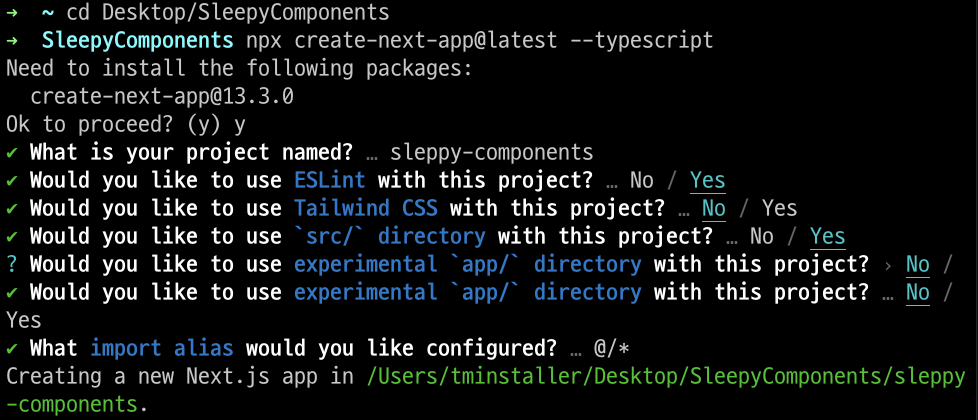Click the 'npx' word in the command line
Image resolution: width=978 pixels, height=420 pixels.
click(x=264, y=42)
